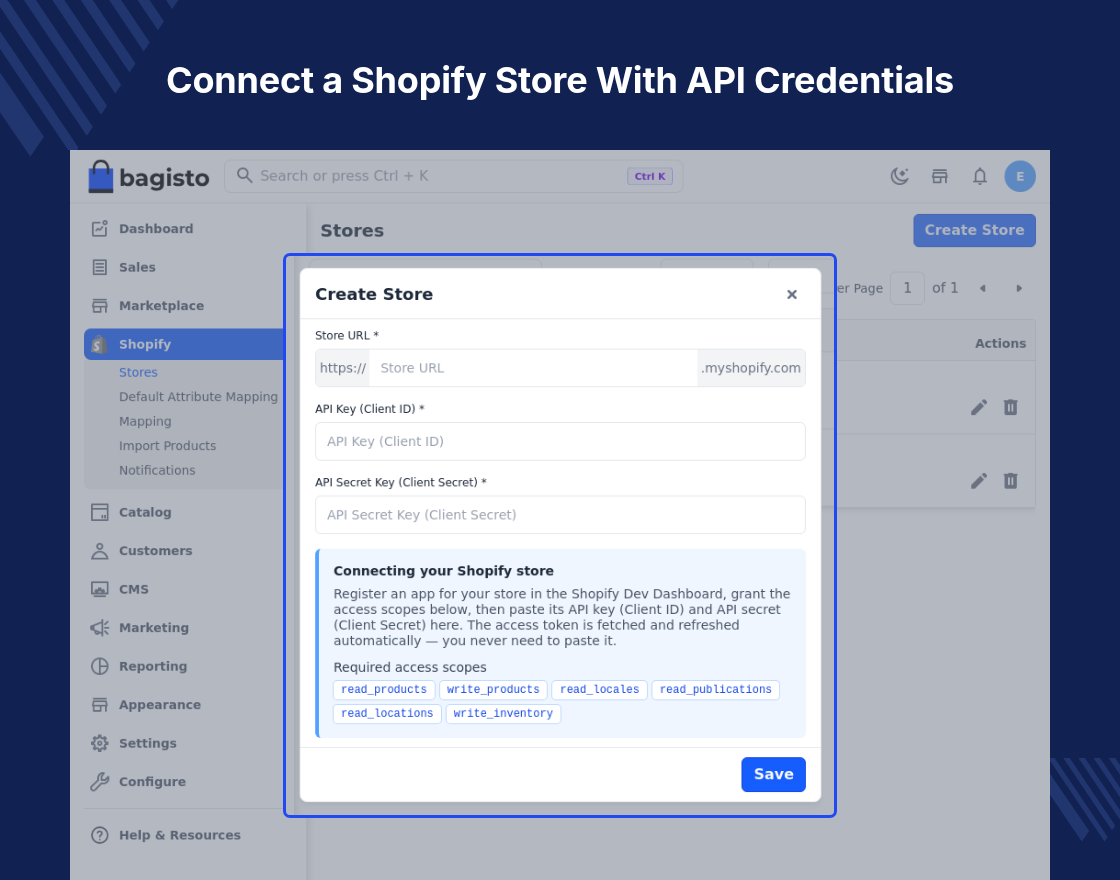Click the Dashboard chart icon
Viewport: 1120px width, 880px height.
coord(99,229)
